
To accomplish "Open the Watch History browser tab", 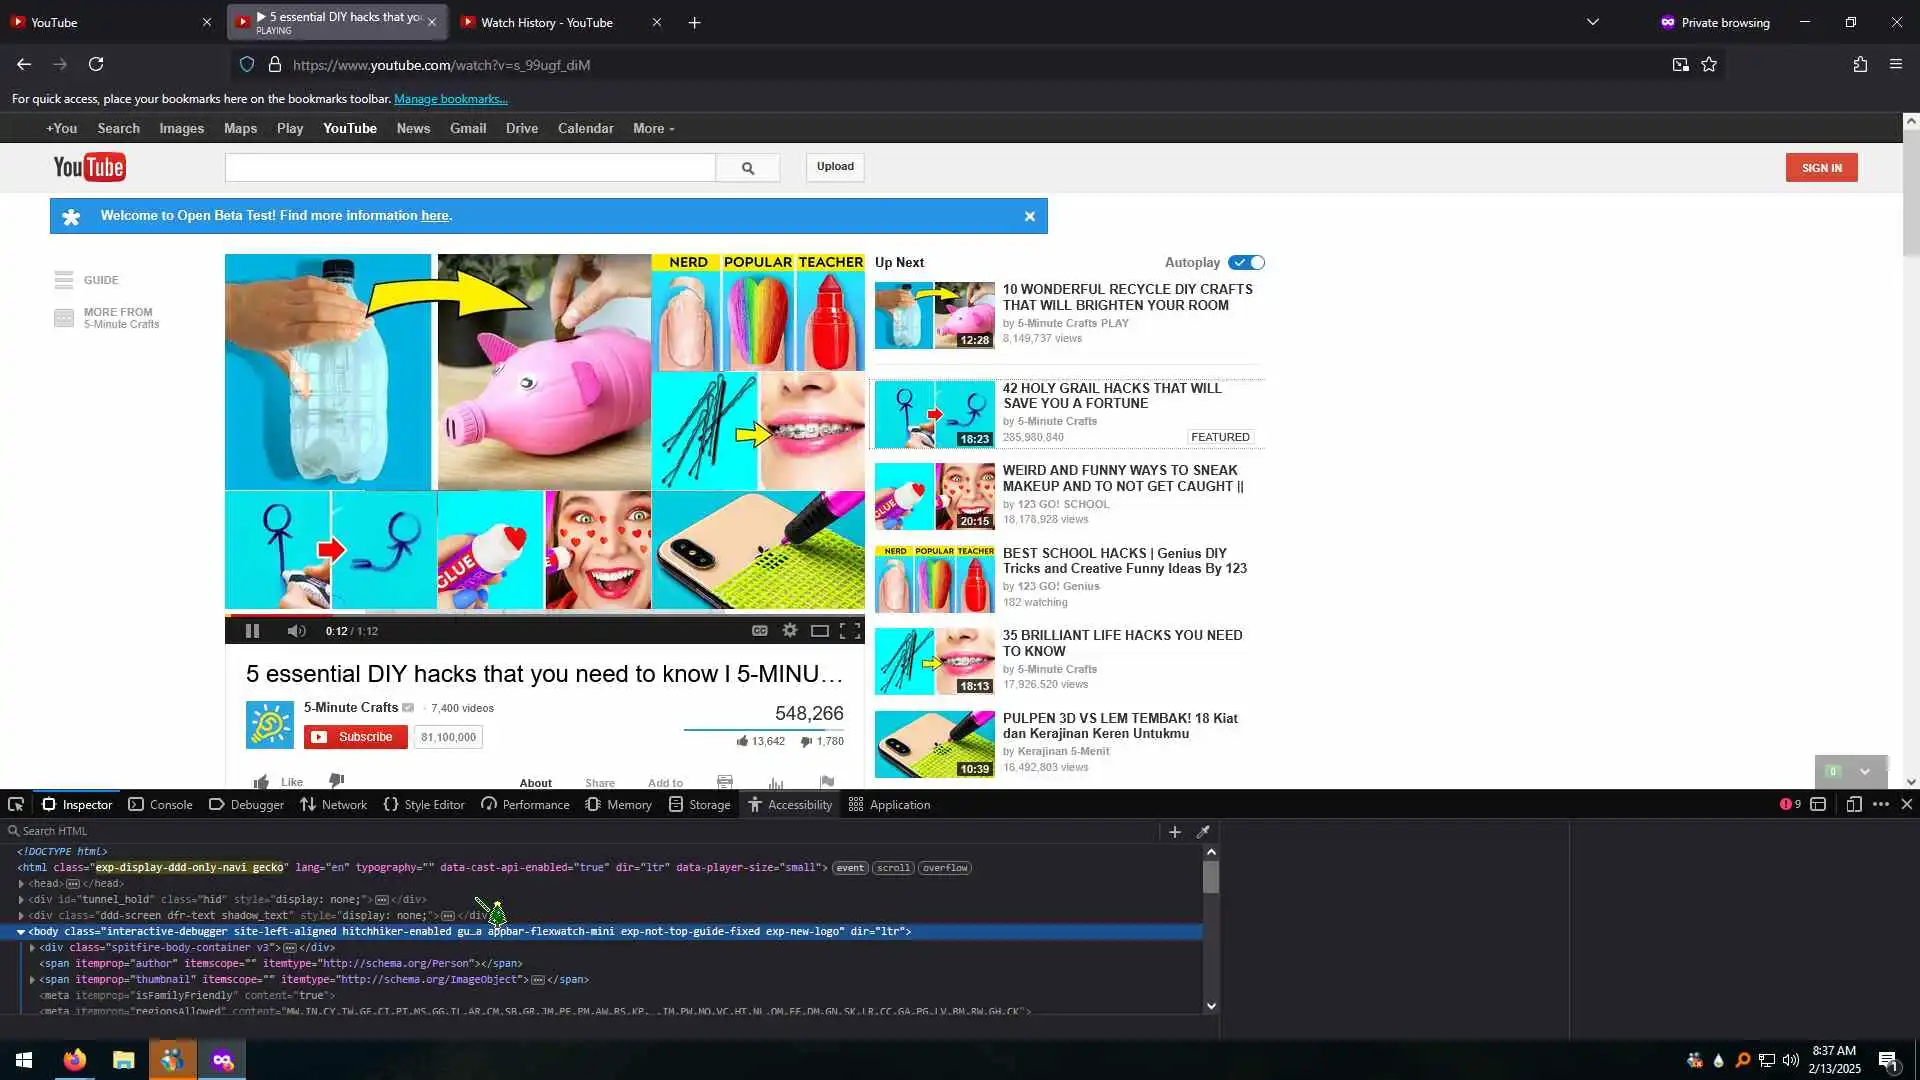I will 546,22.
